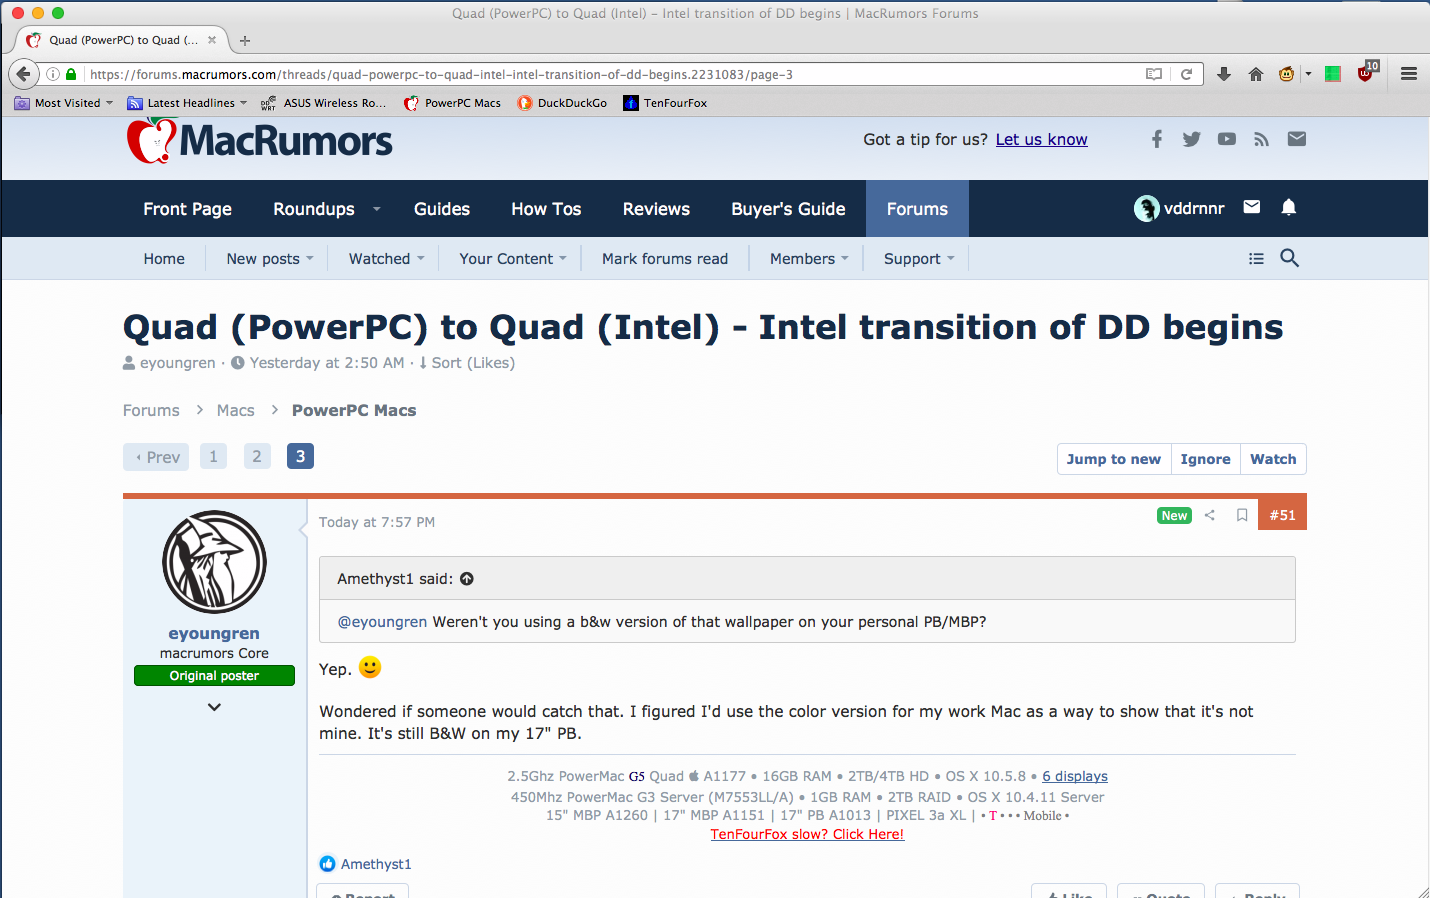
Task: Open Front Page in navigation
Action: pyautogui.click(x=187, y=209)
